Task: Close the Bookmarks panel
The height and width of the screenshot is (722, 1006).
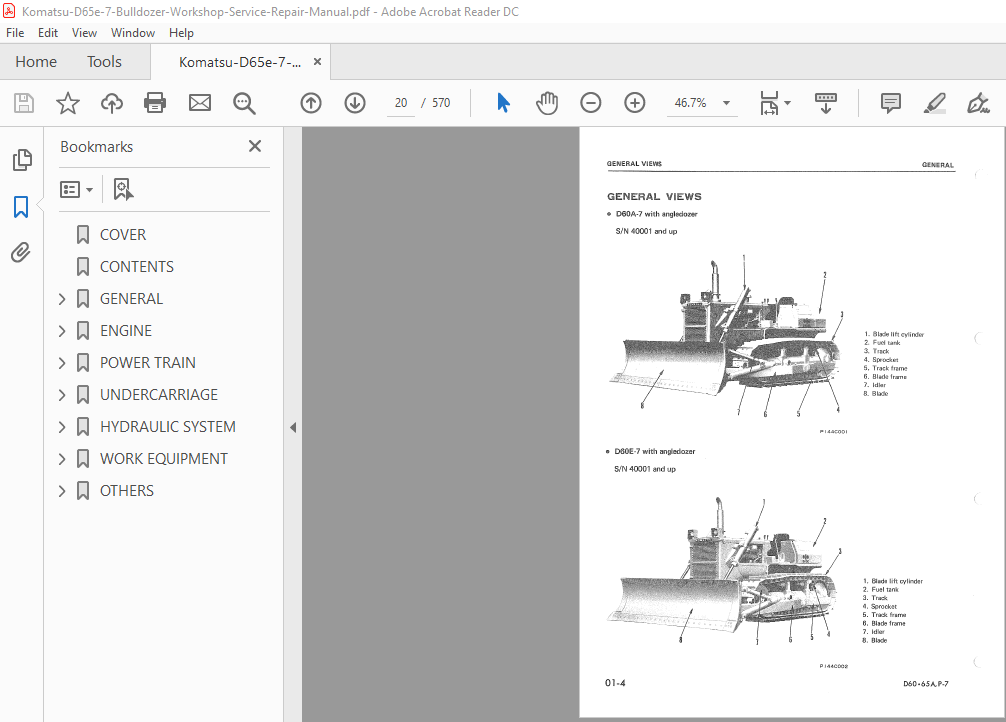Action: pos(255,146)
